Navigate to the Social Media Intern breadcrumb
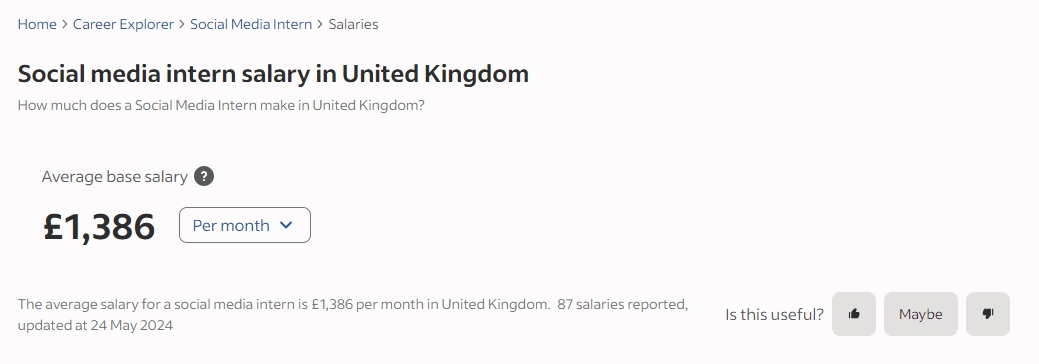This screenshot has width=1039, height=364. (250, 25)
